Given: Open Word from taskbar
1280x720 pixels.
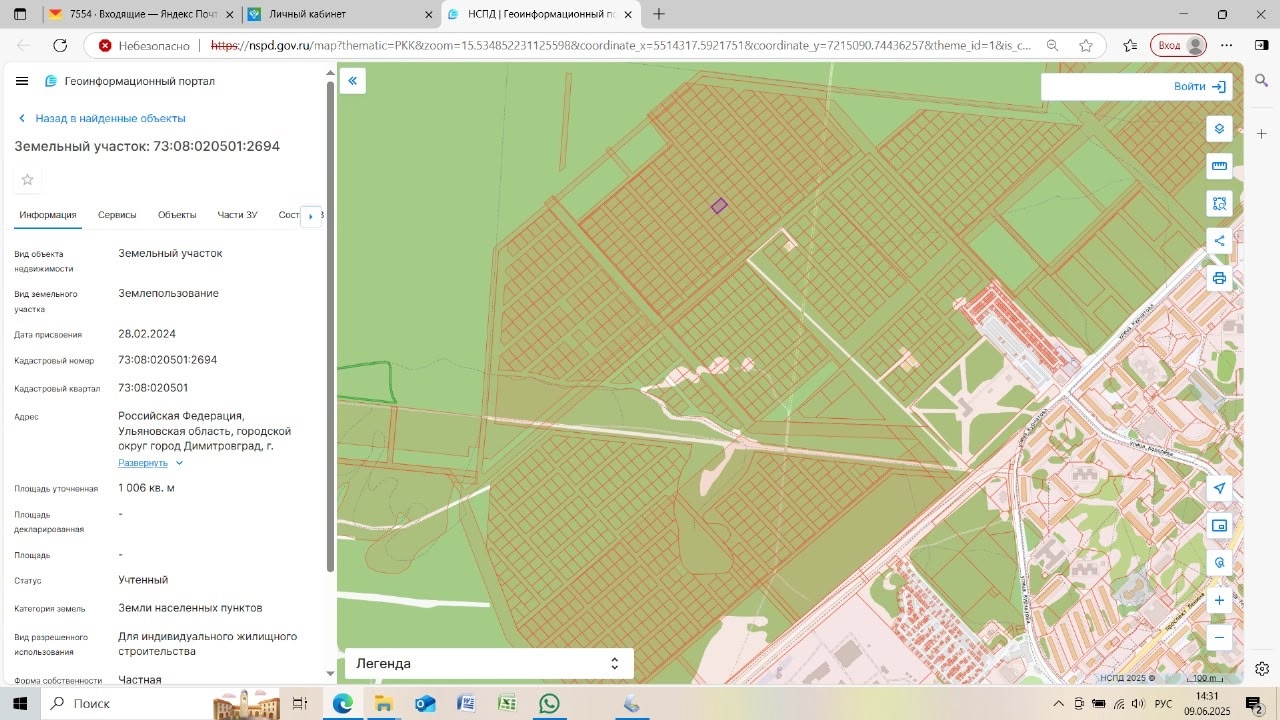Looking at the screenshot, I should (x=466, y=704).
